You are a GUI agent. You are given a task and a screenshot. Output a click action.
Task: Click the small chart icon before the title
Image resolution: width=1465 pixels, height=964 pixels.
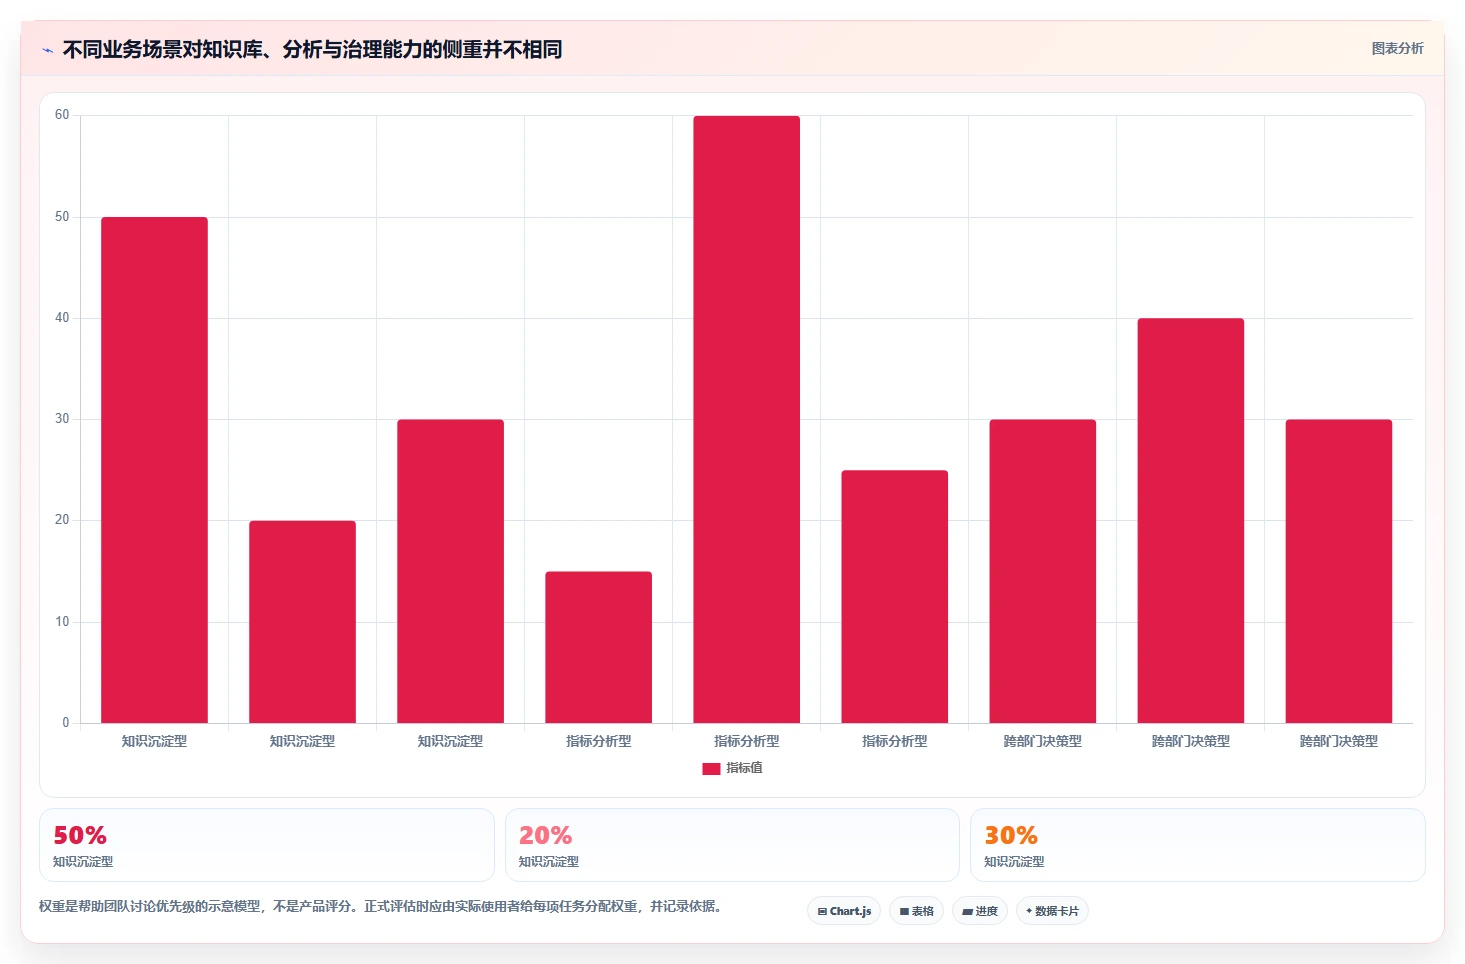(47, 50)
